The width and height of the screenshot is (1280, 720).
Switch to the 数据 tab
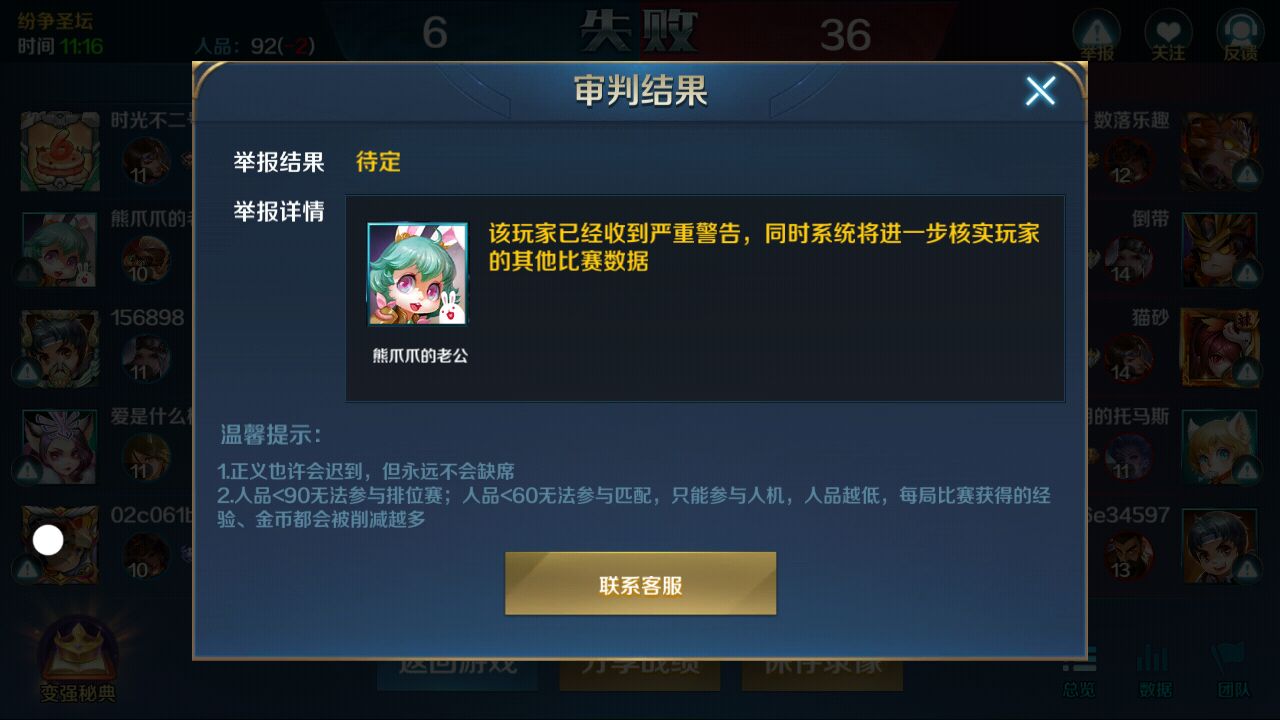(x=1155, y=671)
